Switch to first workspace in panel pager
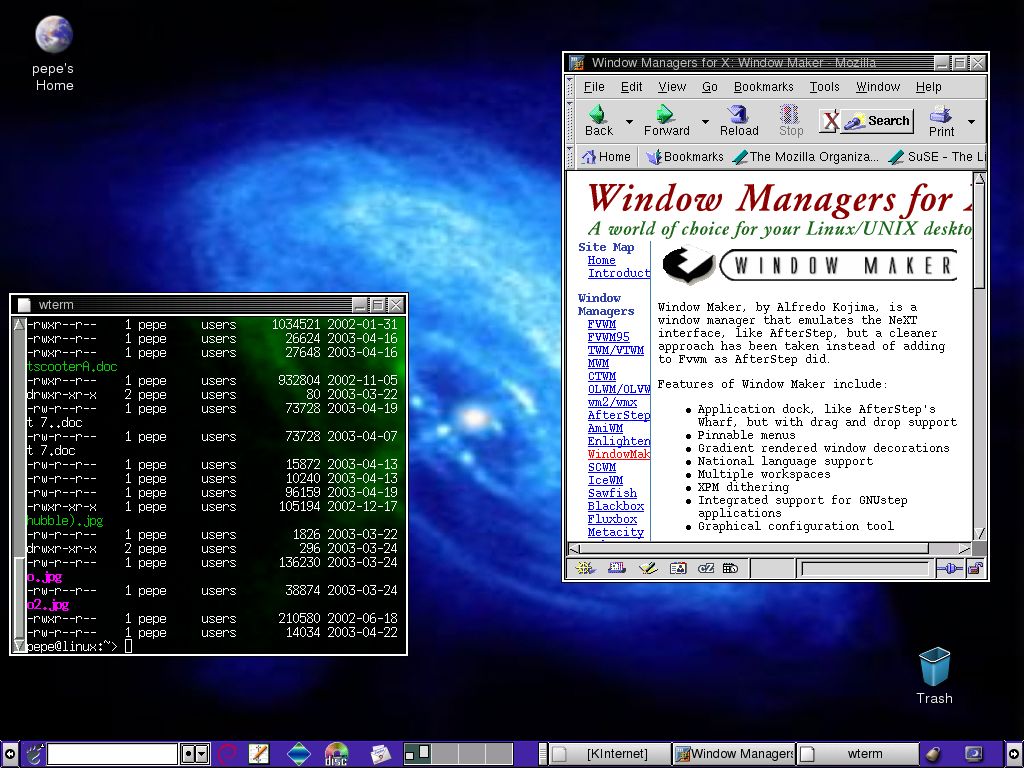 pyautogui.click(x=417, y=754)
